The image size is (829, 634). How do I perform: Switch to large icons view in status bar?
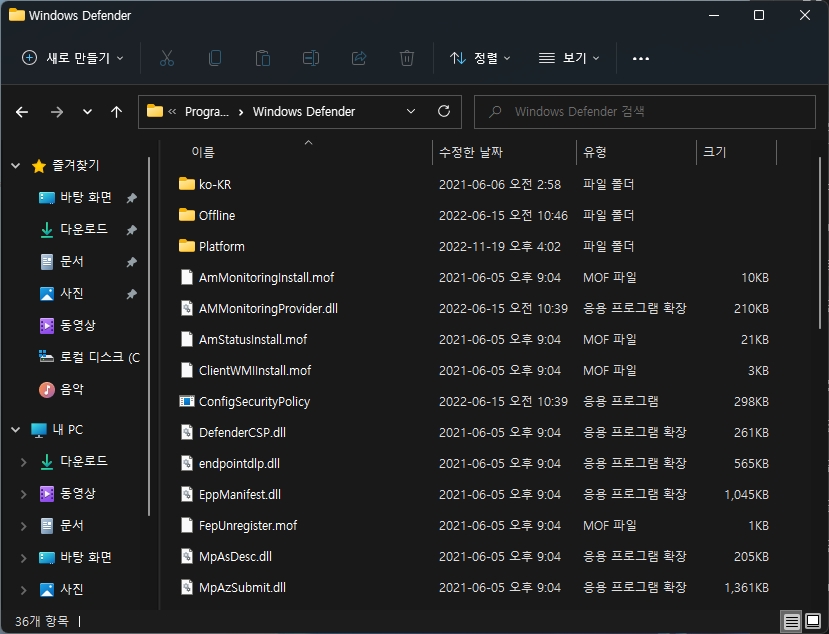[813, 621]
